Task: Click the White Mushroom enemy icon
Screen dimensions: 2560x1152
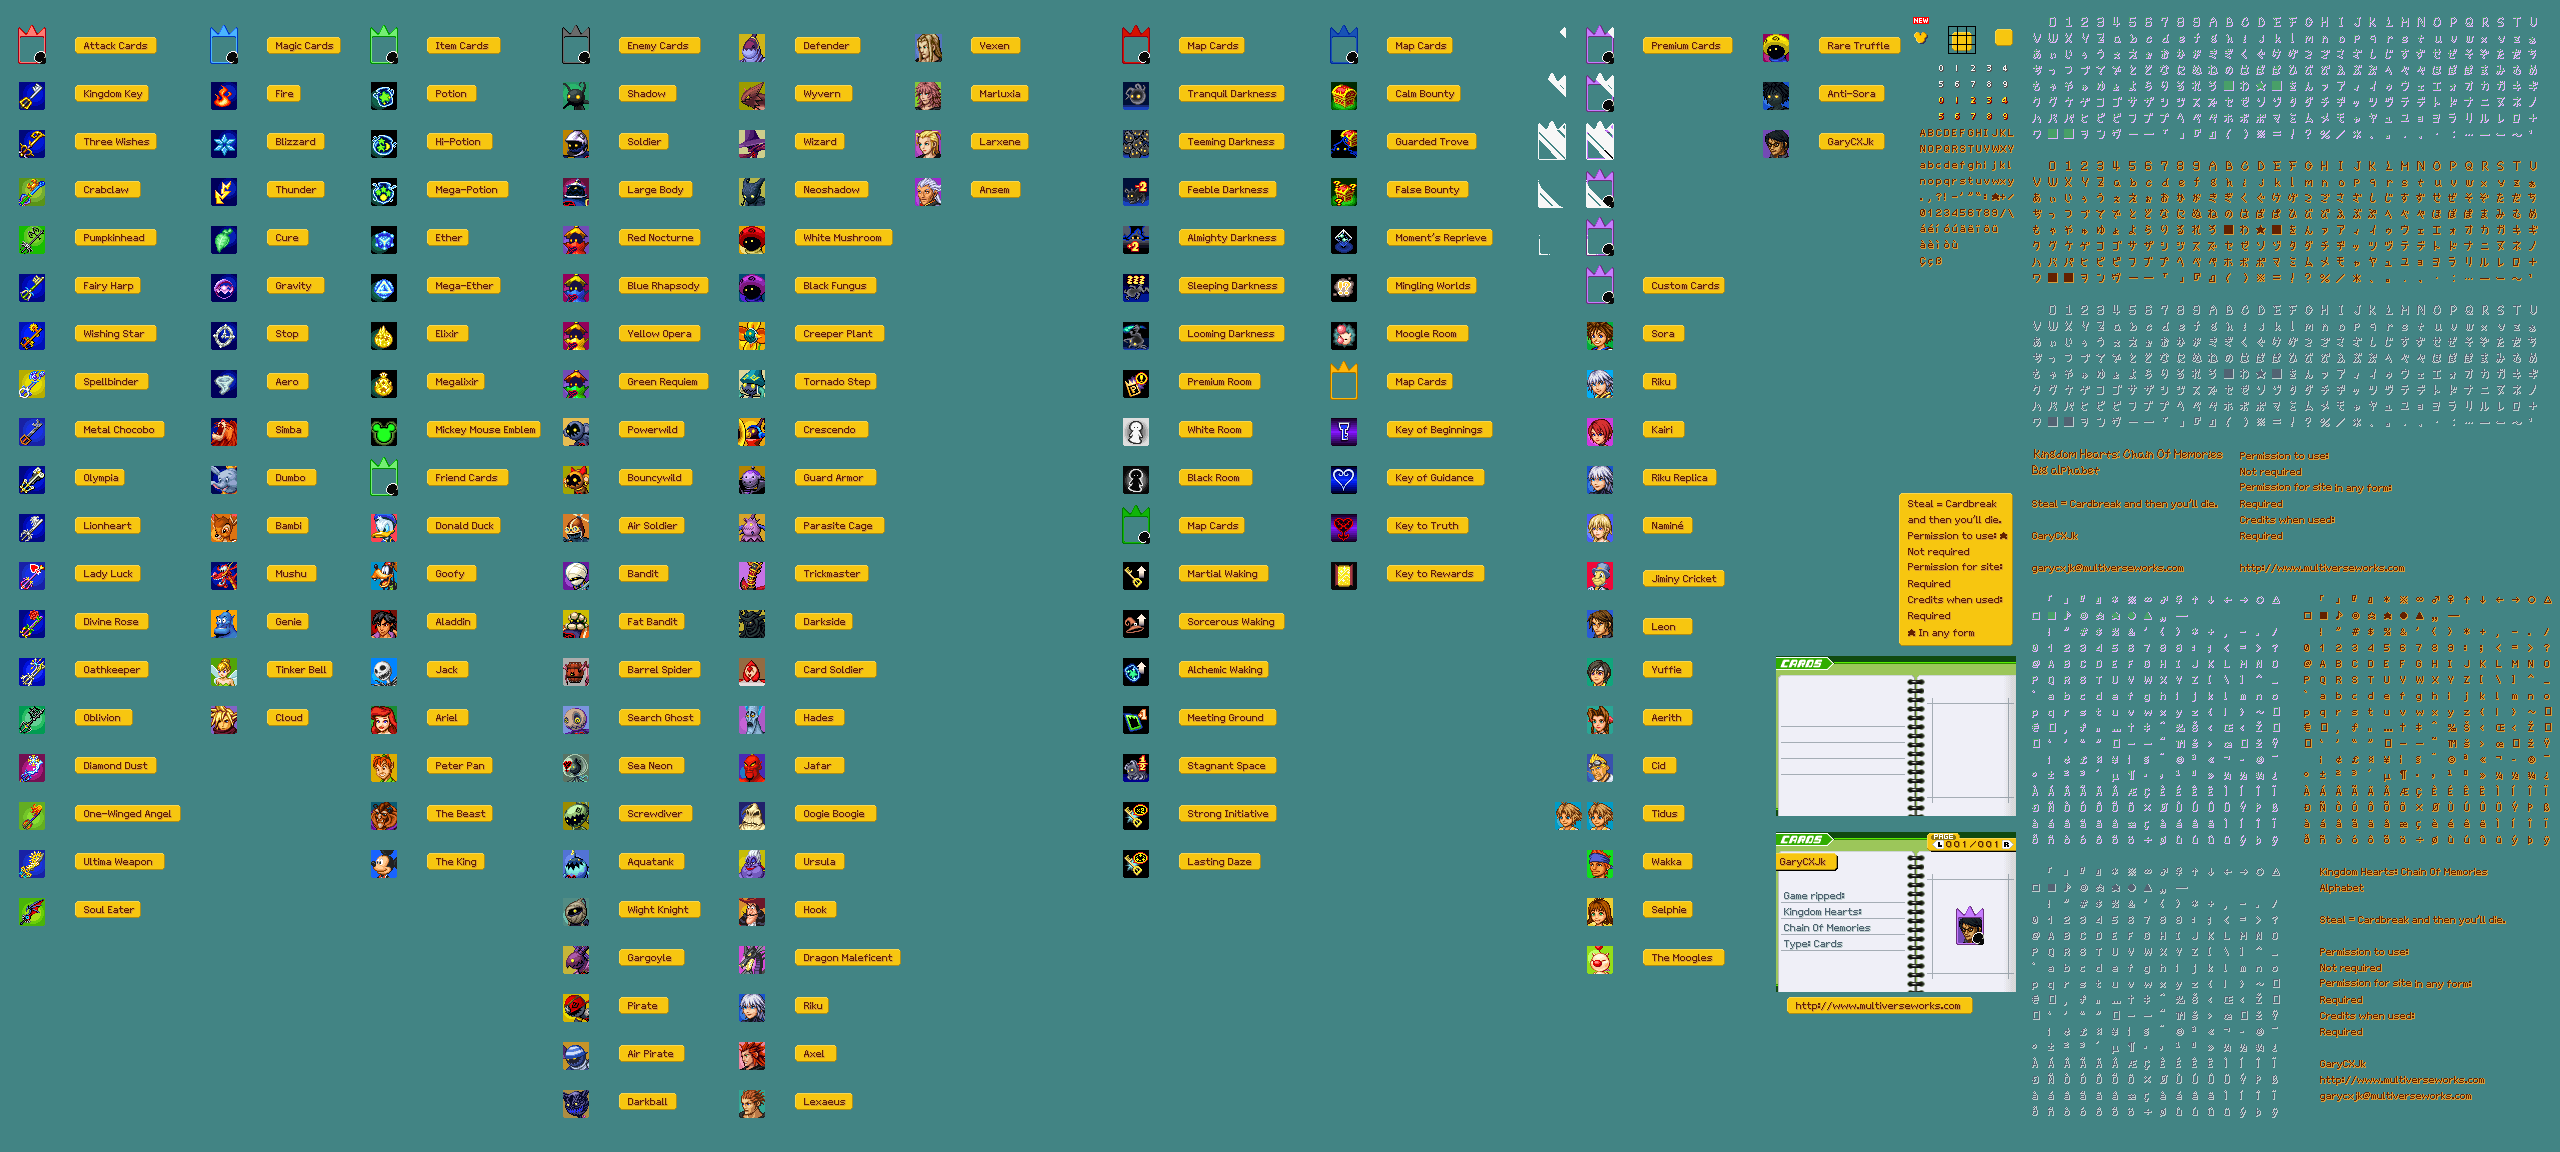Action: pos(752,239)
